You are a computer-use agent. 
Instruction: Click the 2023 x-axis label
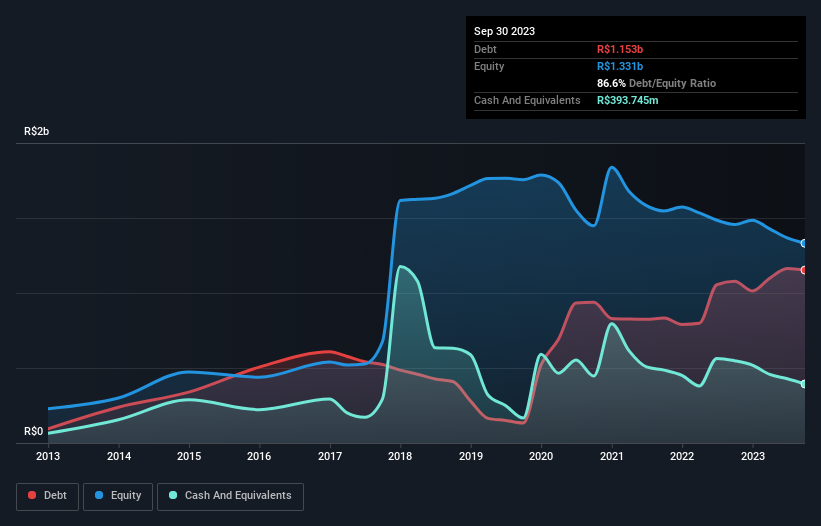752,456
